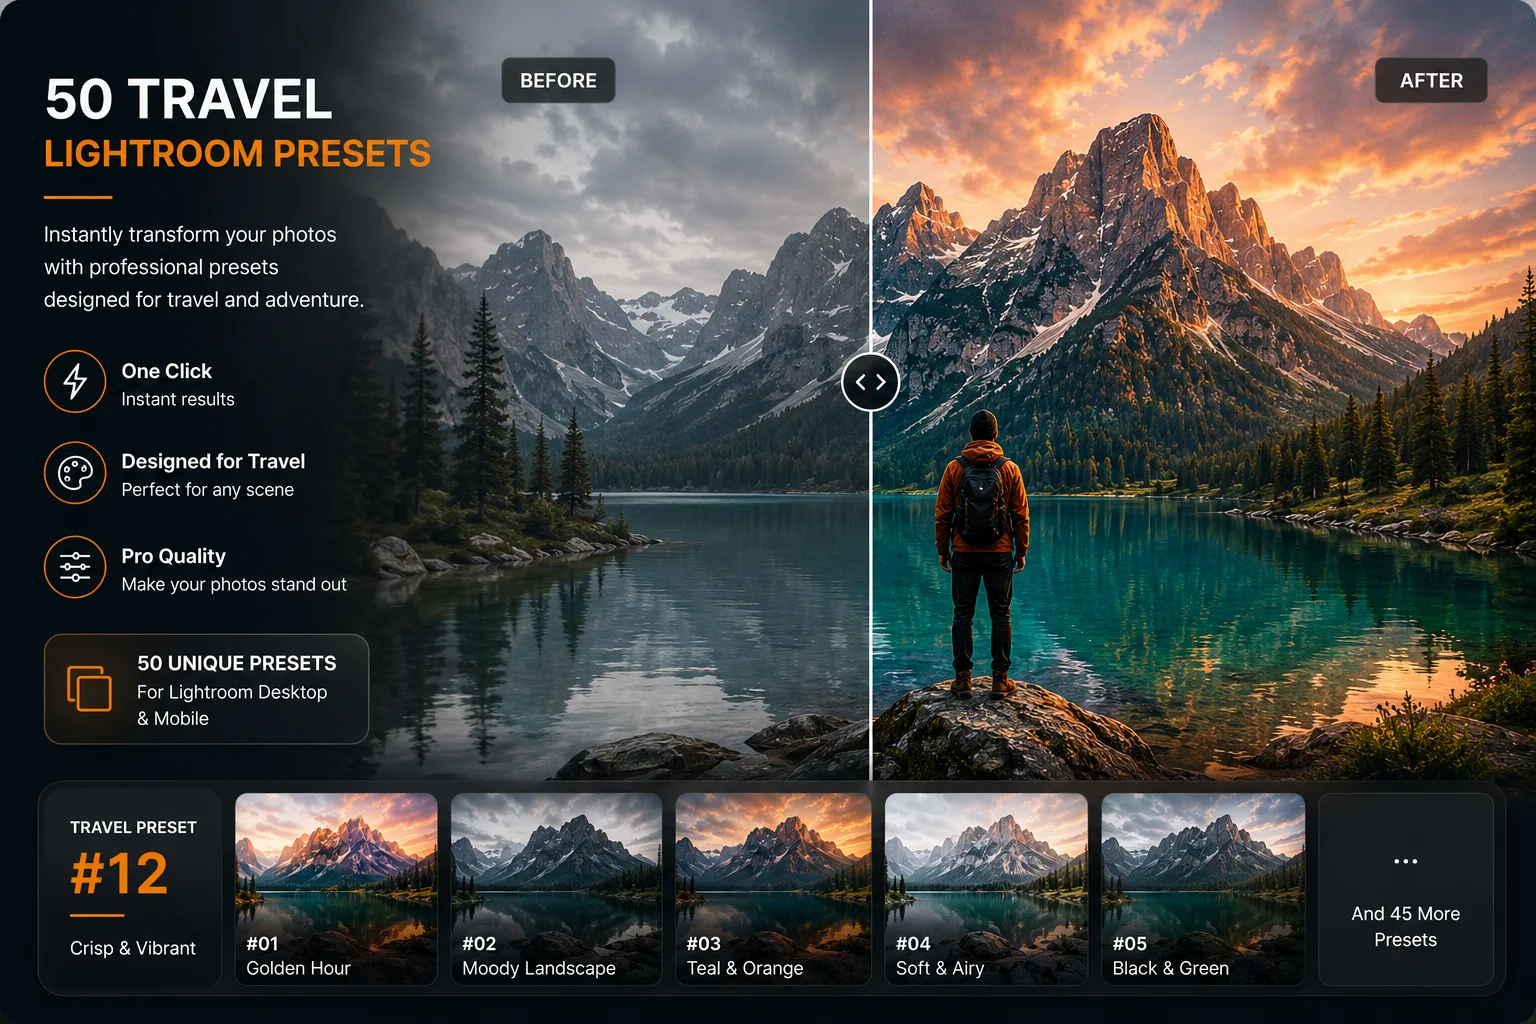The height and width of the screenshot is (1024, 1536).
Task: Select the #05 Black & Green preset thumbnail
Action: (x=1203, y=889)
